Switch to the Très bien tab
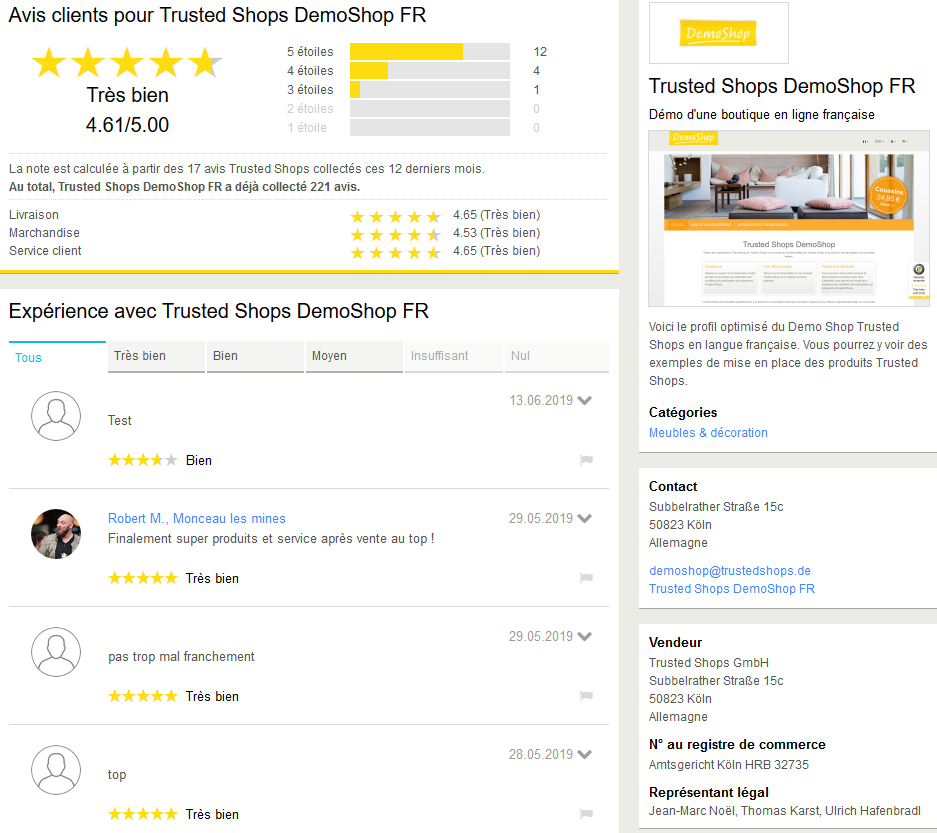Image resolution: width=937 pixels, height=833 pixels. click(x=157, y=357)
